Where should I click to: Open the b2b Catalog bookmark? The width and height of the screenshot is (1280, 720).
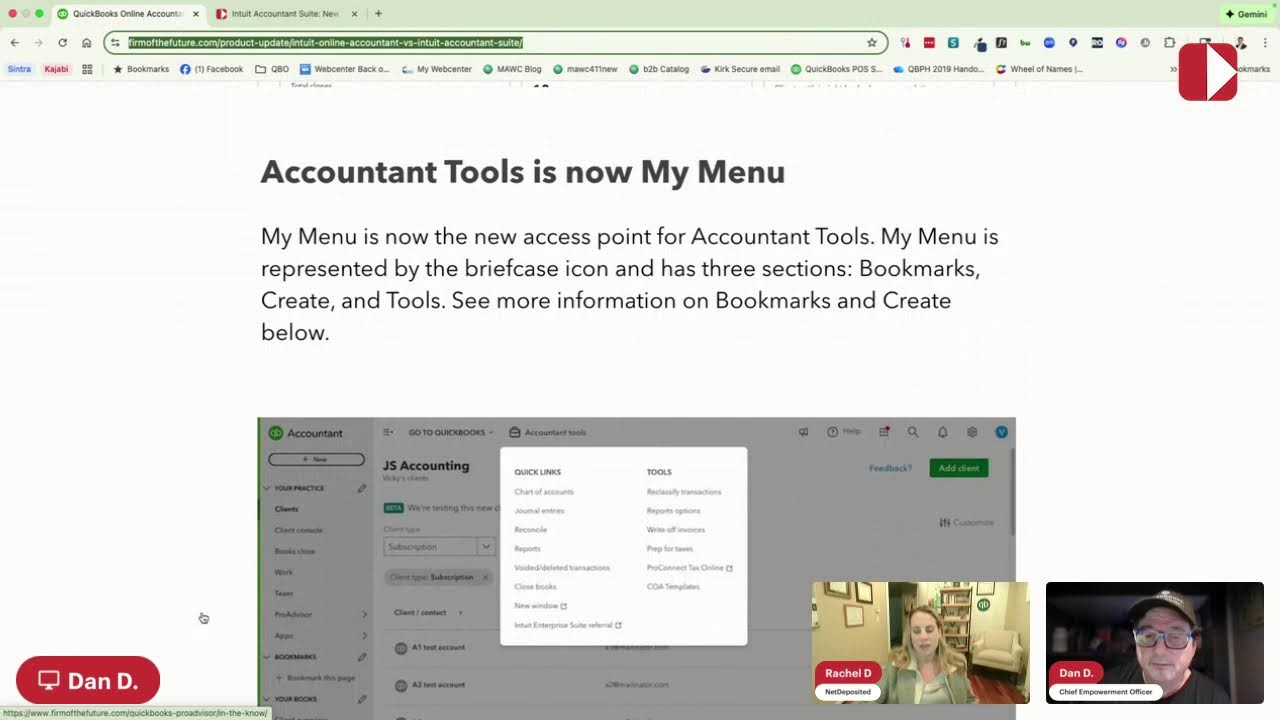coord(659,69)
